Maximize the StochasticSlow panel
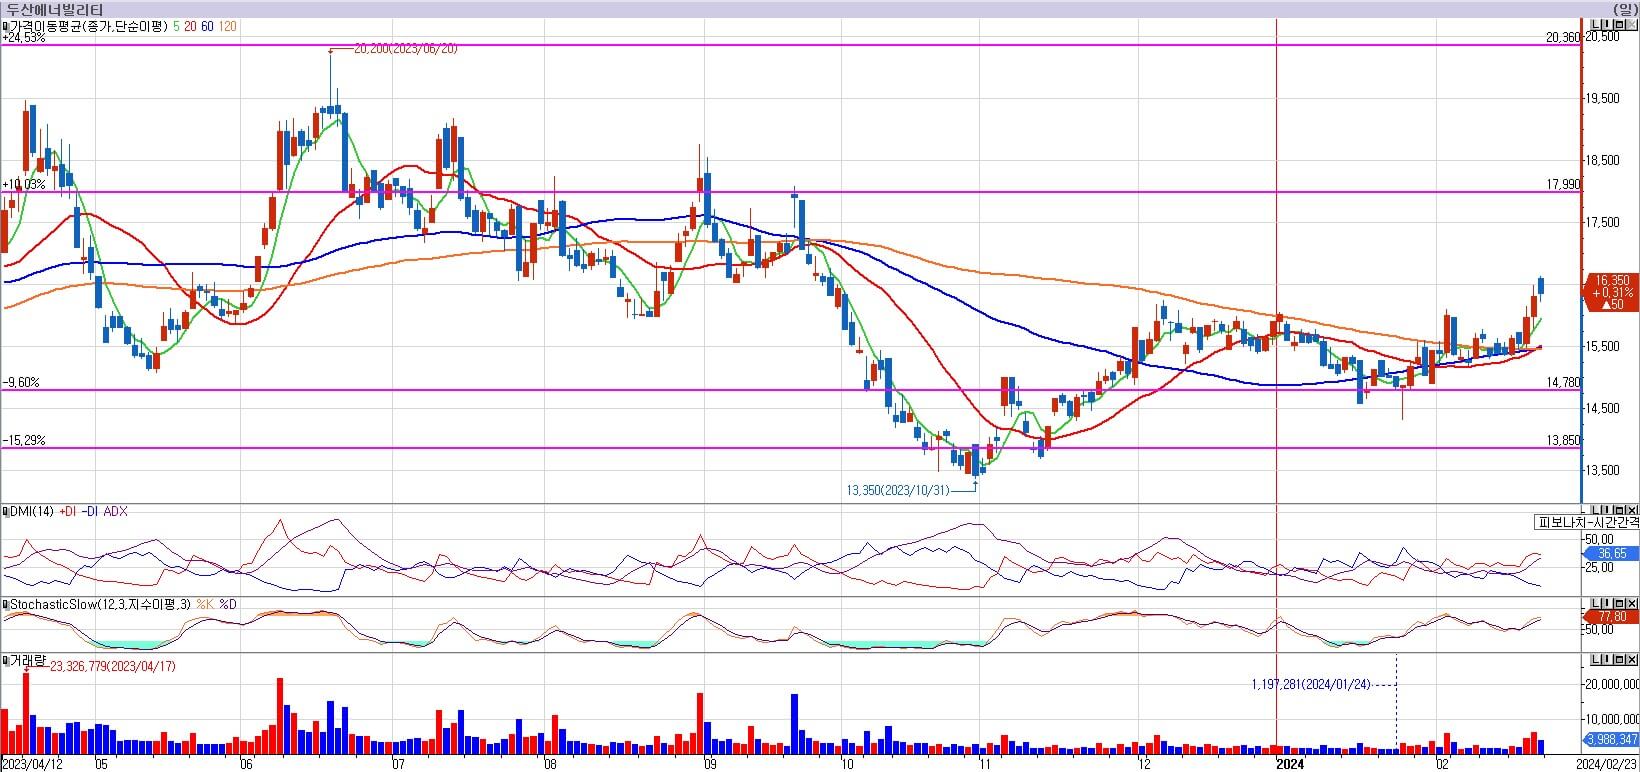The image size is (1640, 772). 1619,603
